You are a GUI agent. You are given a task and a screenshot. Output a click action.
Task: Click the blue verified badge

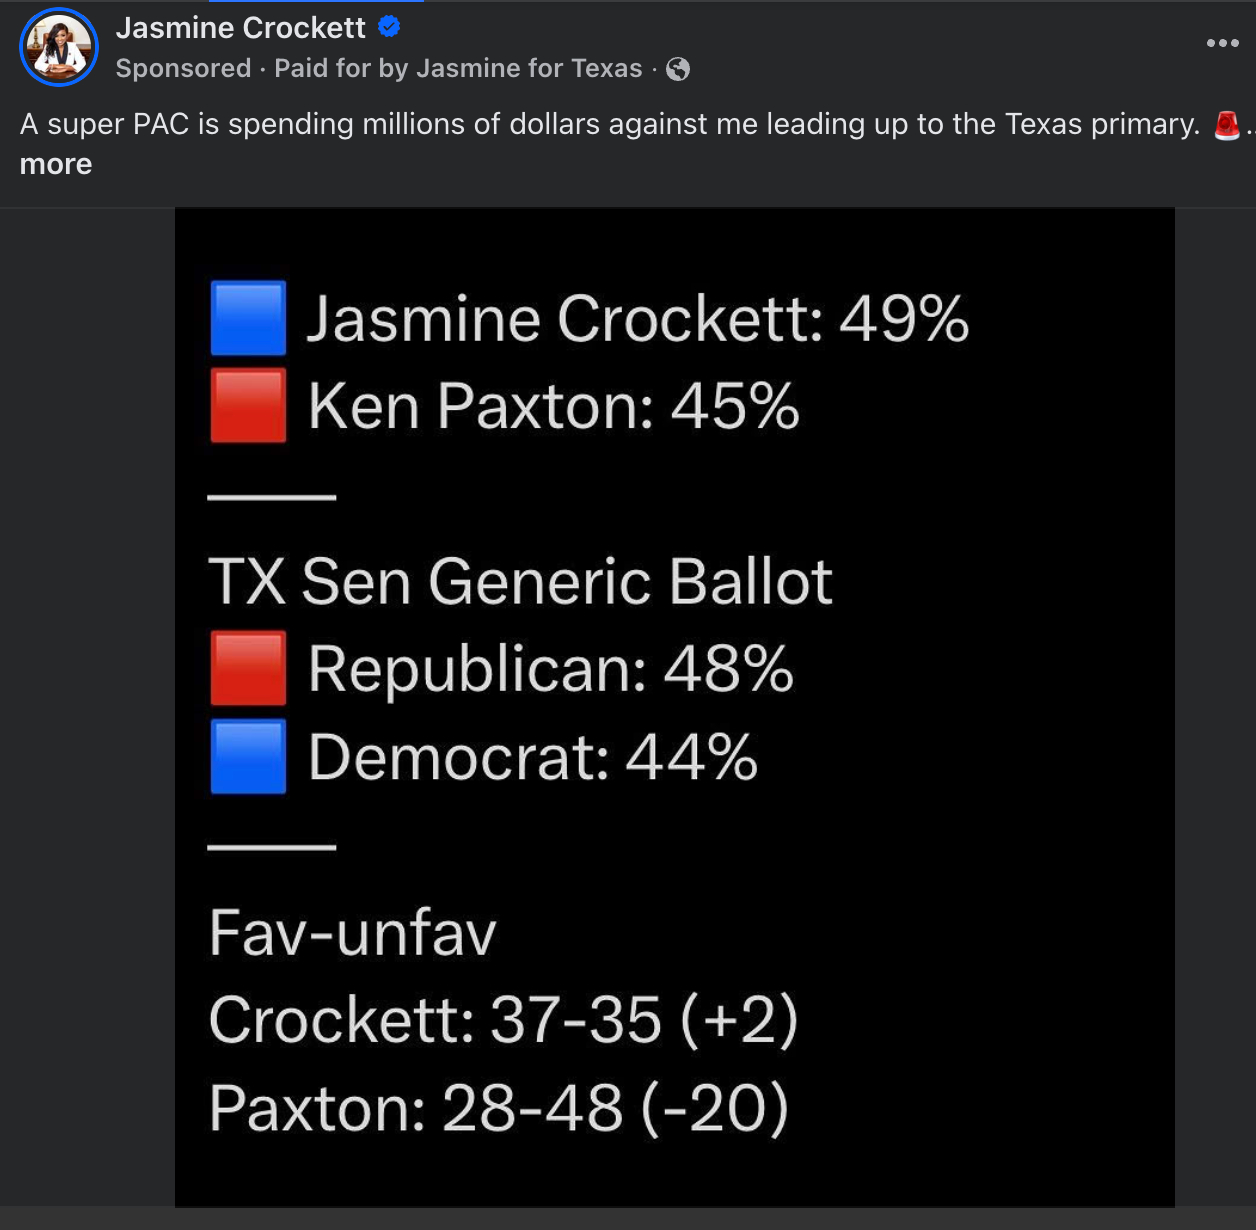389,27
